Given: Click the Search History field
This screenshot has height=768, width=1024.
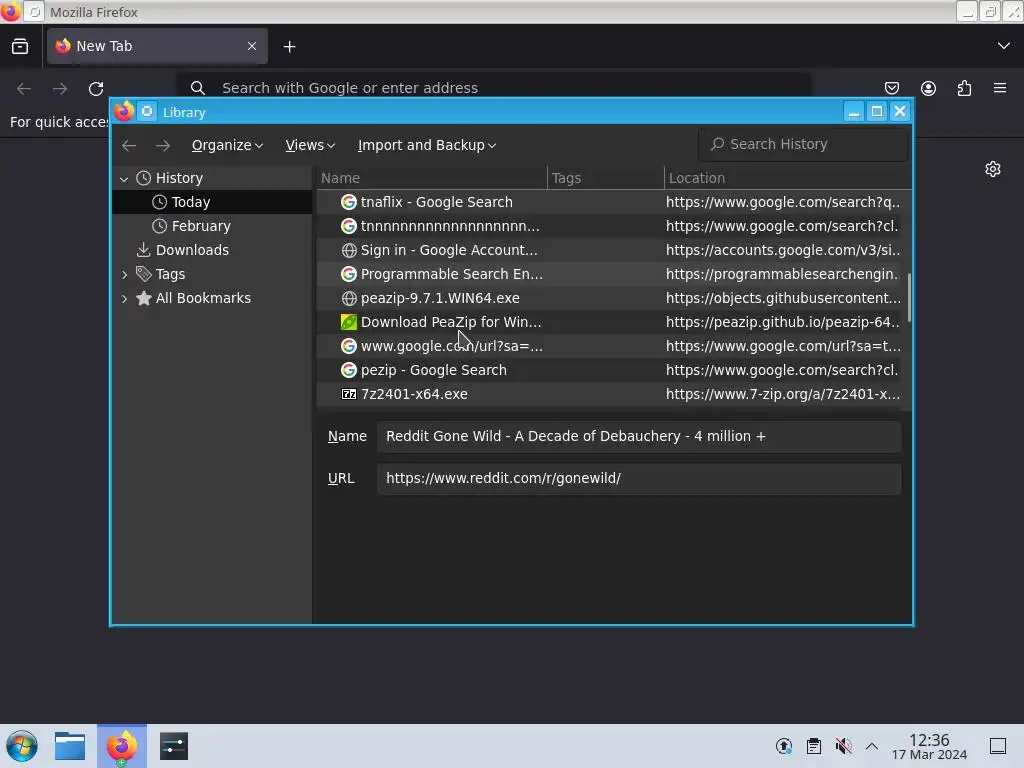Looking at the screenshot, I should tap(803, 144).
